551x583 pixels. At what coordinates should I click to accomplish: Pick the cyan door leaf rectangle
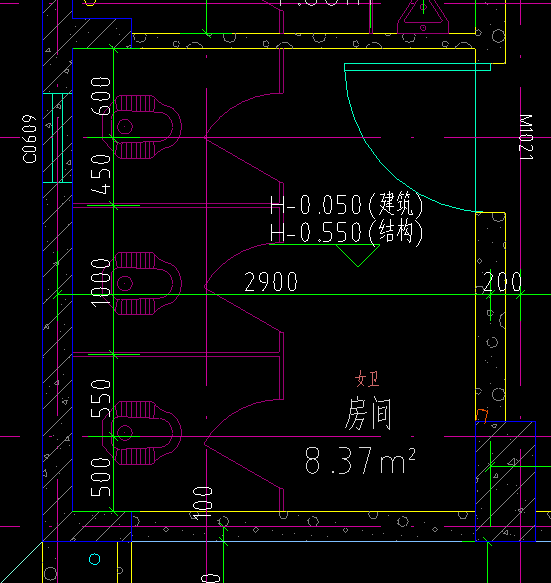(x=417, y=67)
